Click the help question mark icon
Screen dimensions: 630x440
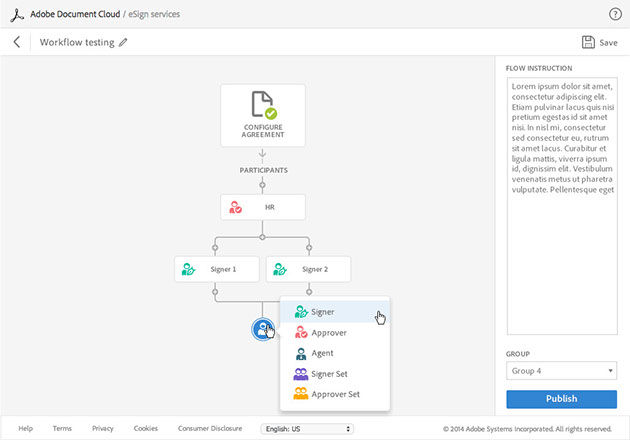click(x=614, y=14)
